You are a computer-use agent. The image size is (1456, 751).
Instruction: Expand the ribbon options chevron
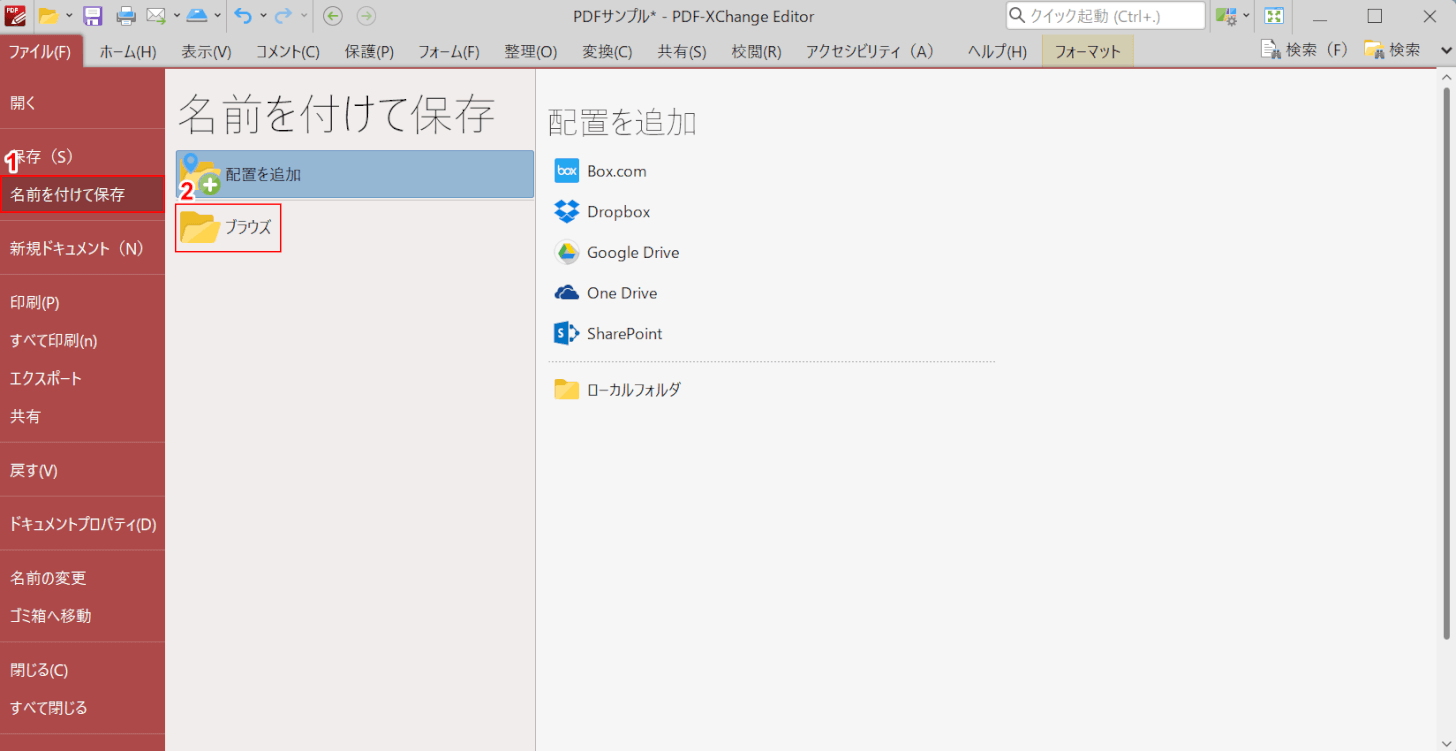pos(1444,49)
